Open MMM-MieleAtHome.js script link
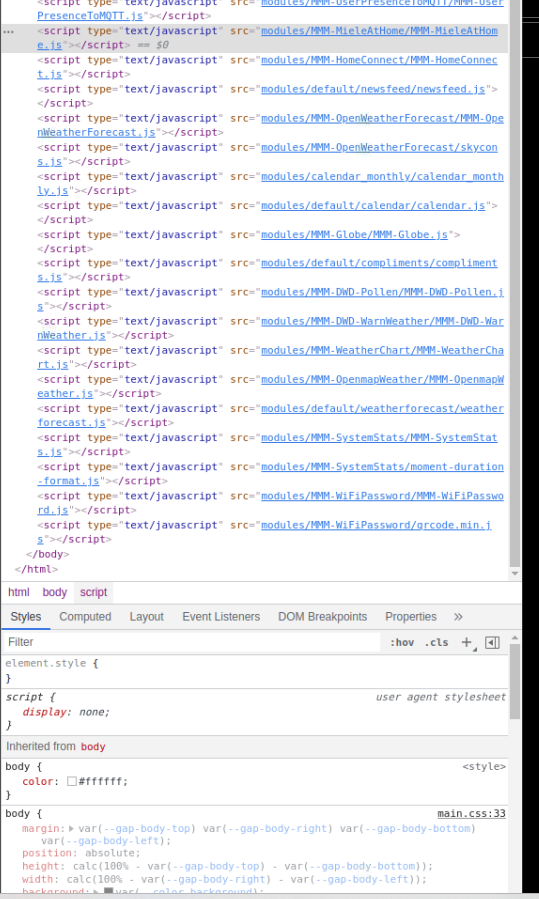 pyautogui.click(x=380, y=30)
